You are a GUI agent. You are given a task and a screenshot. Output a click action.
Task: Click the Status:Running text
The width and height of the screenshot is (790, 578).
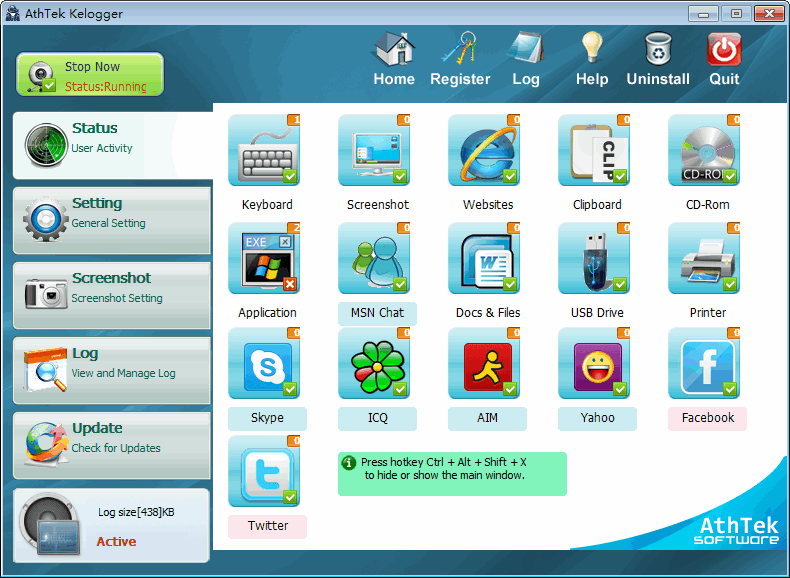[x=105, y=87]
